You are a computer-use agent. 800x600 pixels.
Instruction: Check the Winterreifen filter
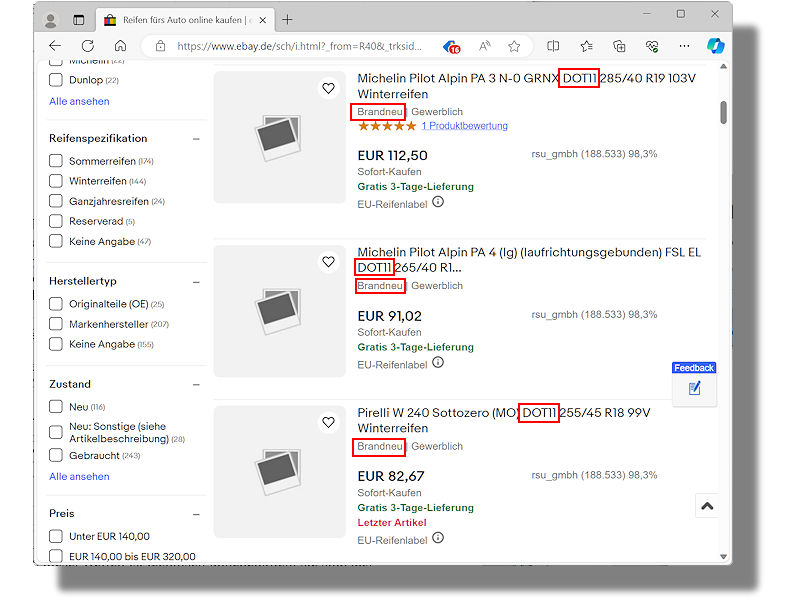pyautogui.click(x=56, y=181)
